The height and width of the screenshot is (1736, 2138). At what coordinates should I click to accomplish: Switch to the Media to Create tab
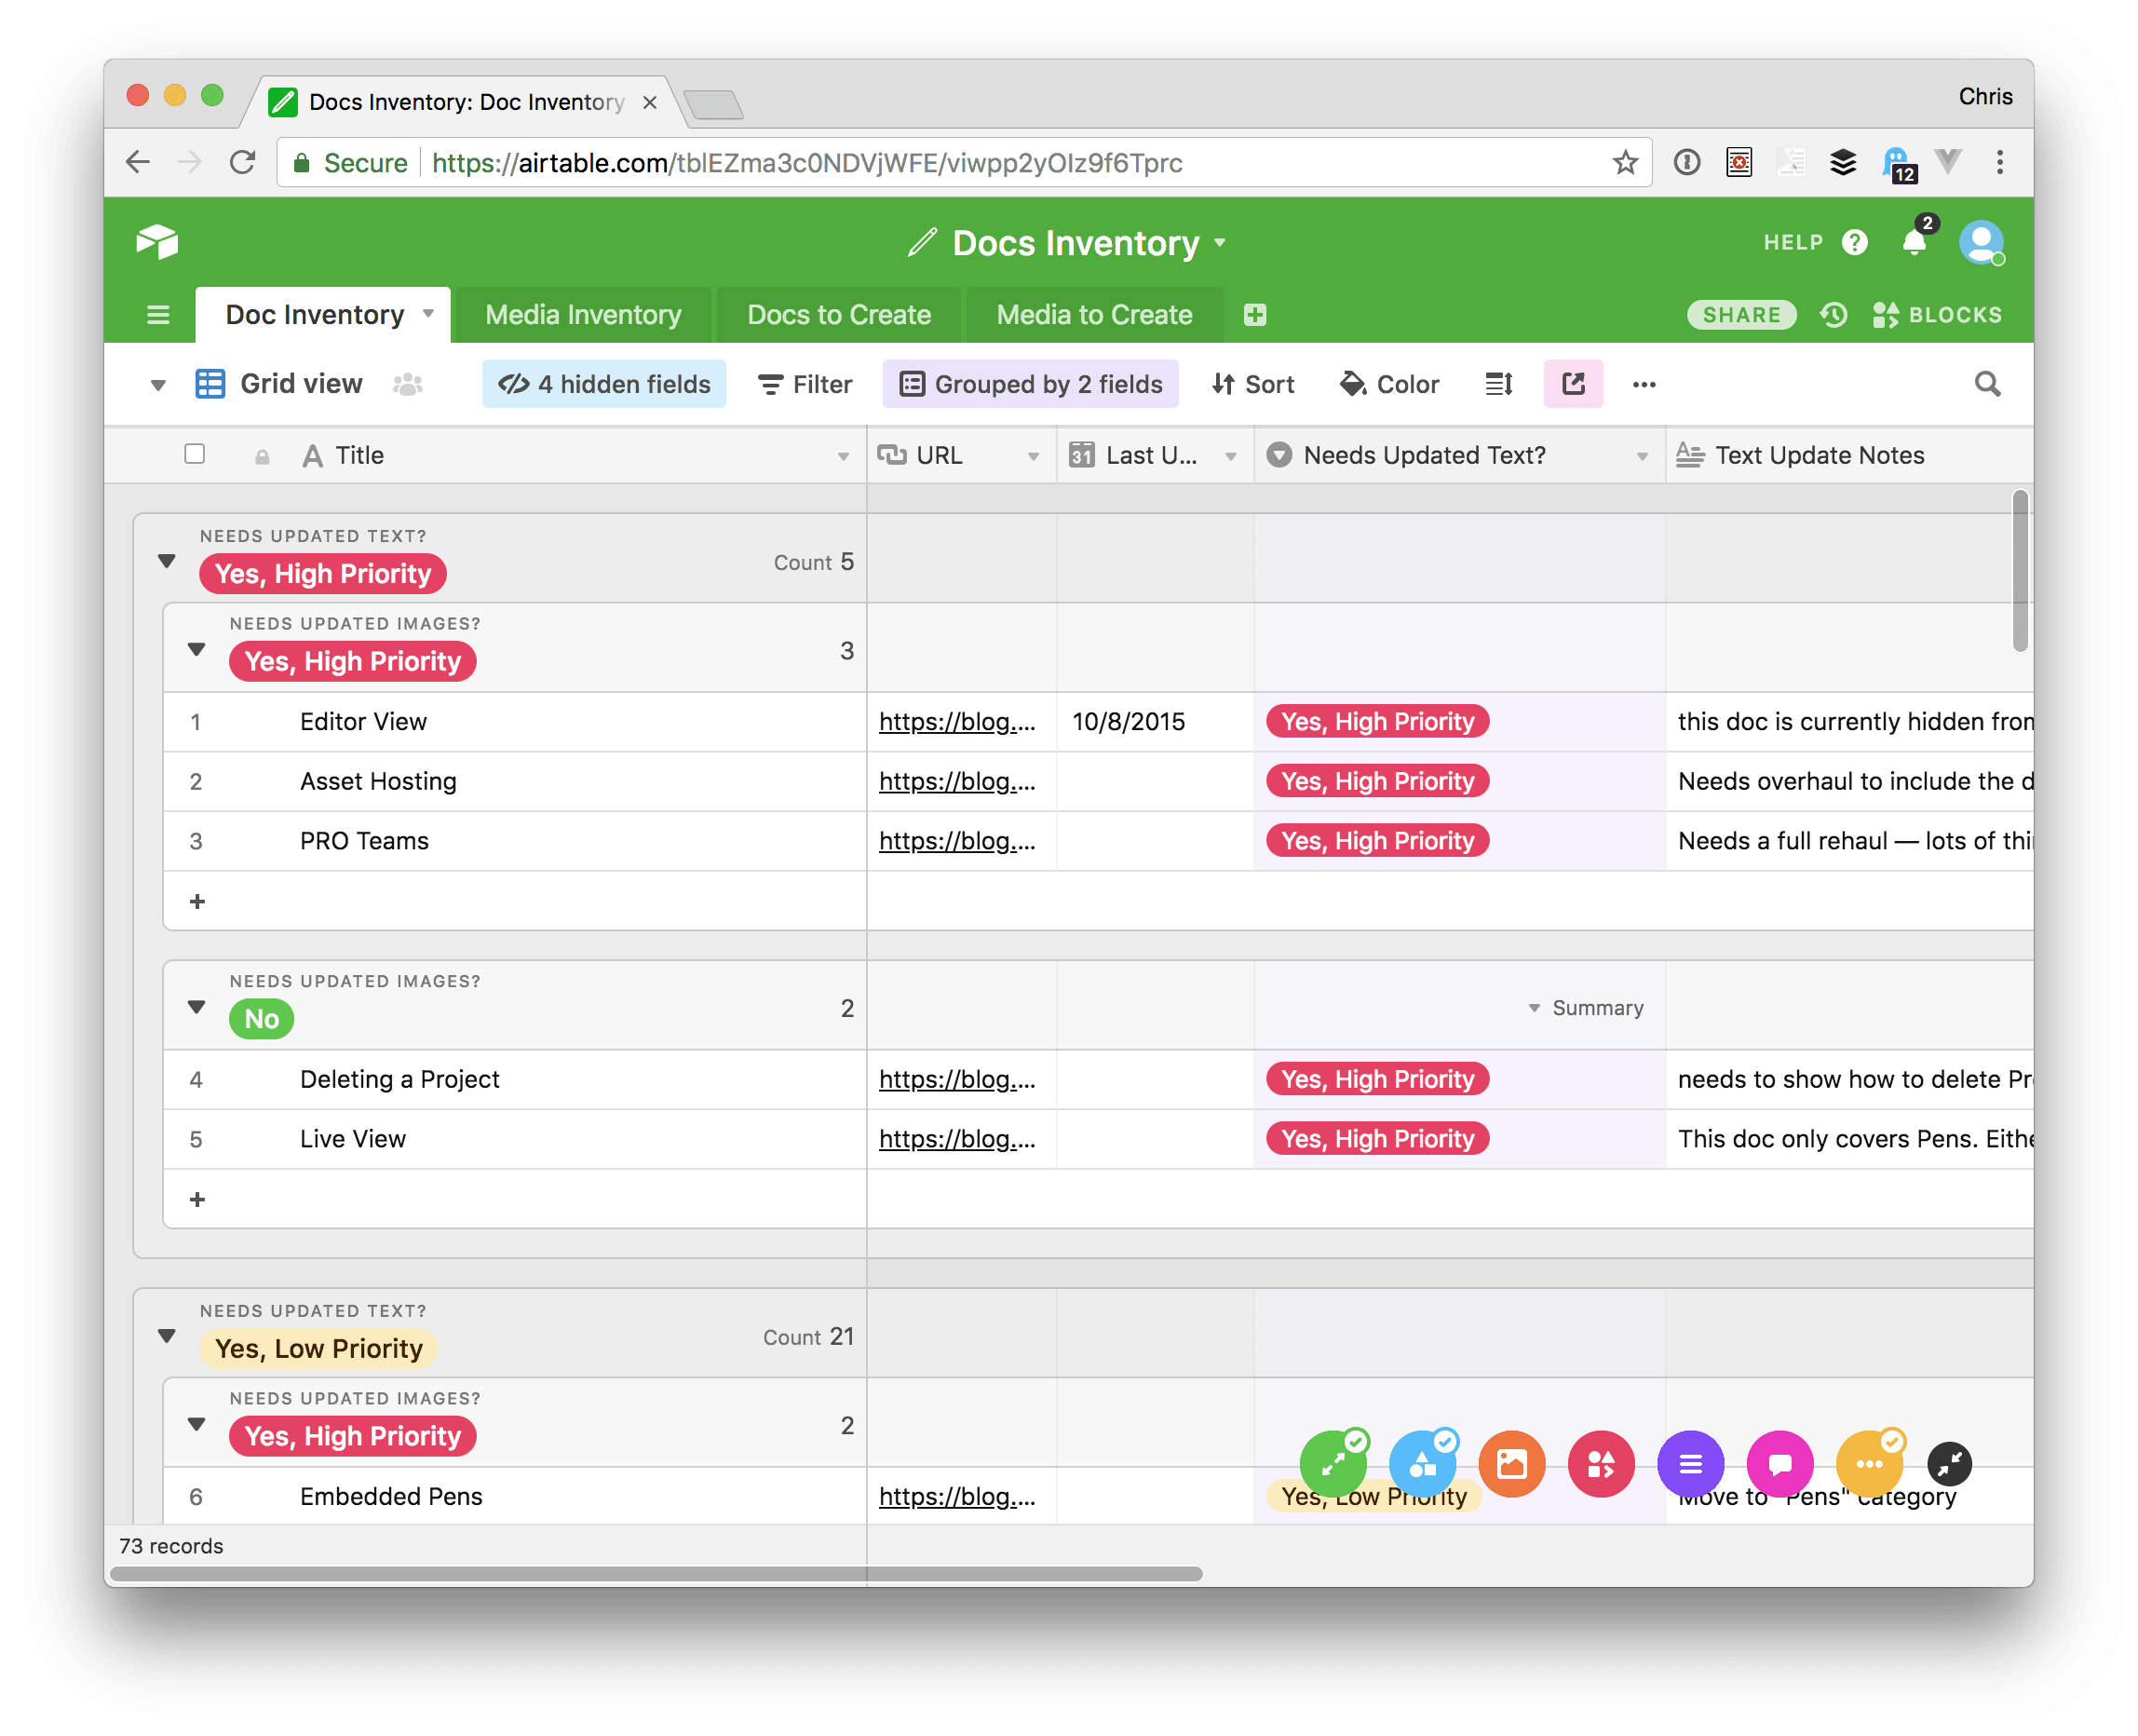(1094, 315)
